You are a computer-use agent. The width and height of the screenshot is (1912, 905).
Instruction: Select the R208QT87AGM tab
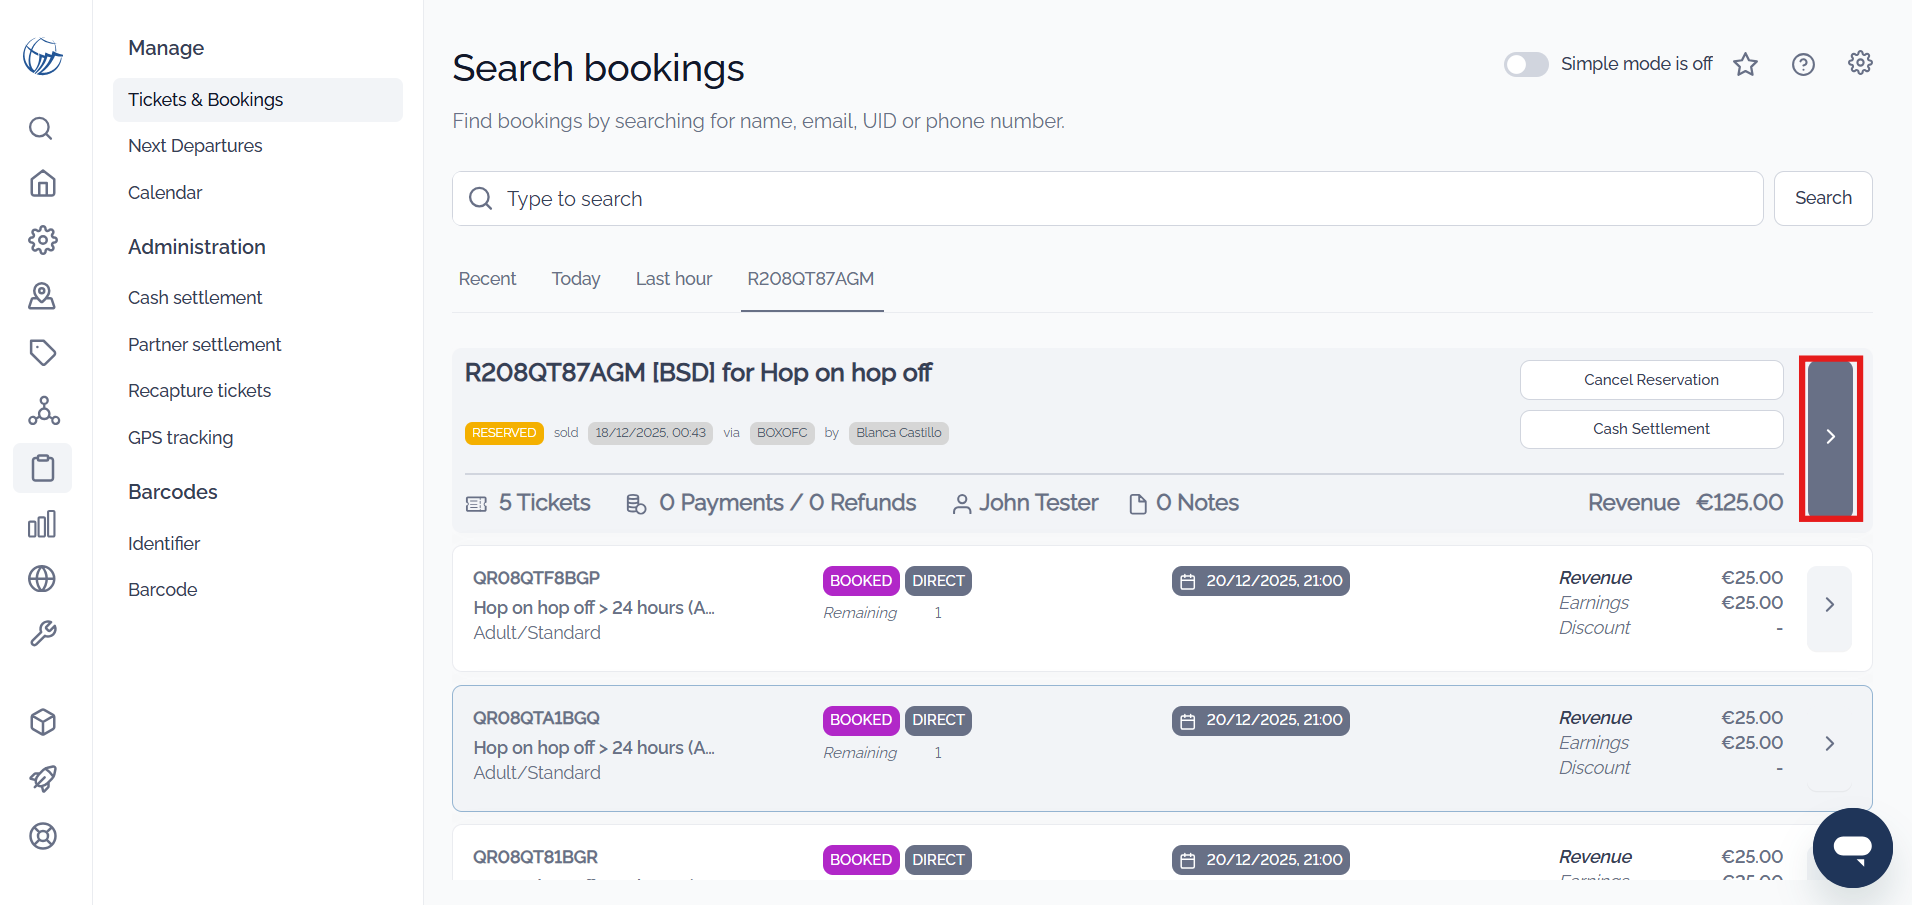pyautogui.click(x=811, y=279)
